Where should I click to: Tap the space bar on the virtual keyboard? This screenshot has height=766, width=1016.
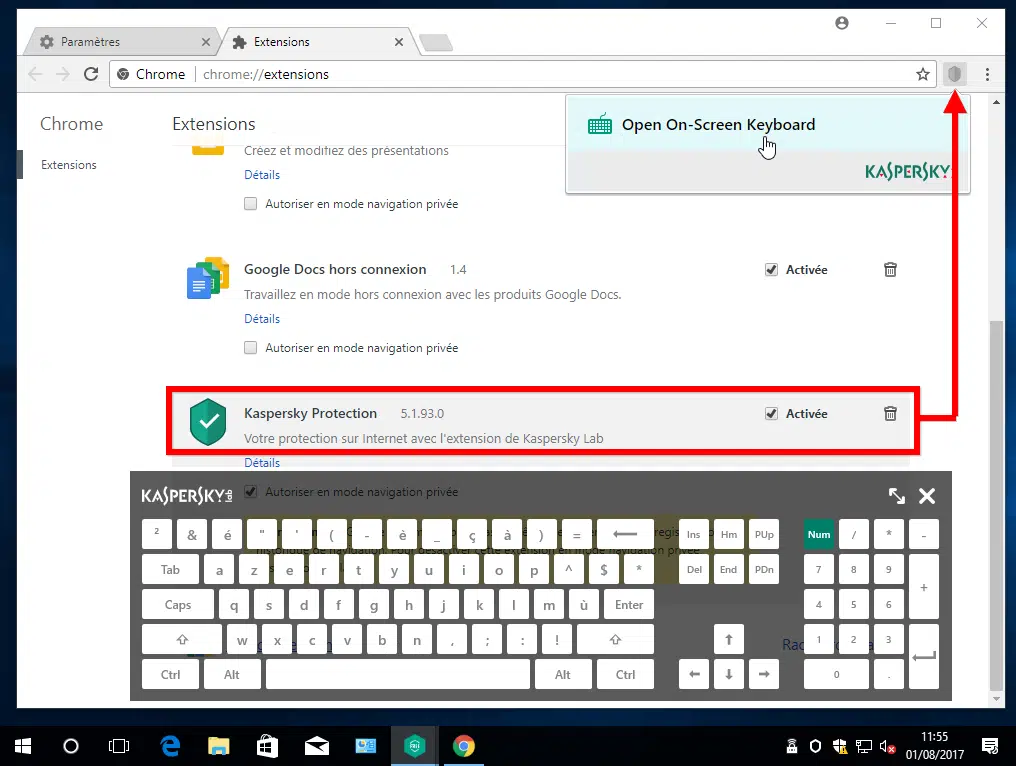click(398, 675)
